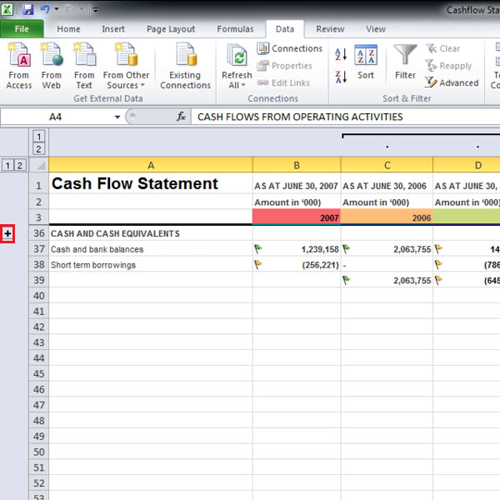Switch to the Insert tab
Image resolution: width=500 pixels, height=500 pixels.
[113, 29]
